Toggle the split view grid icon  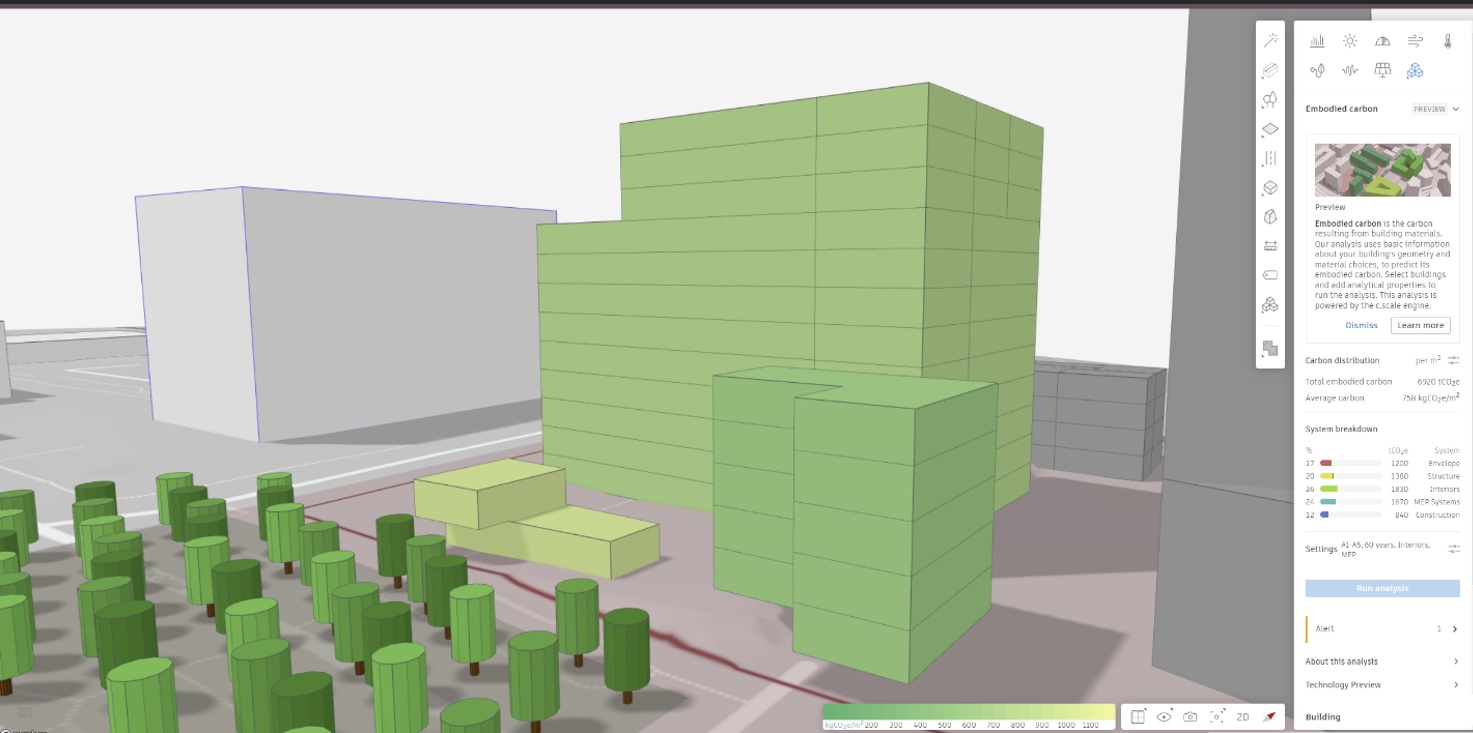[1136, 716]
